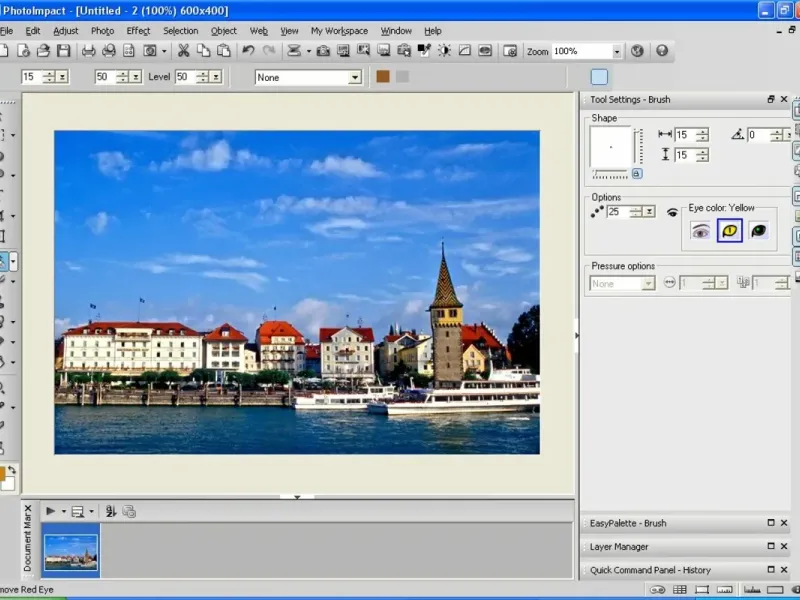Expand the EasyPalette - Brush panel
This screenshot has width=800, height=600.
click(x=771, y=523)
